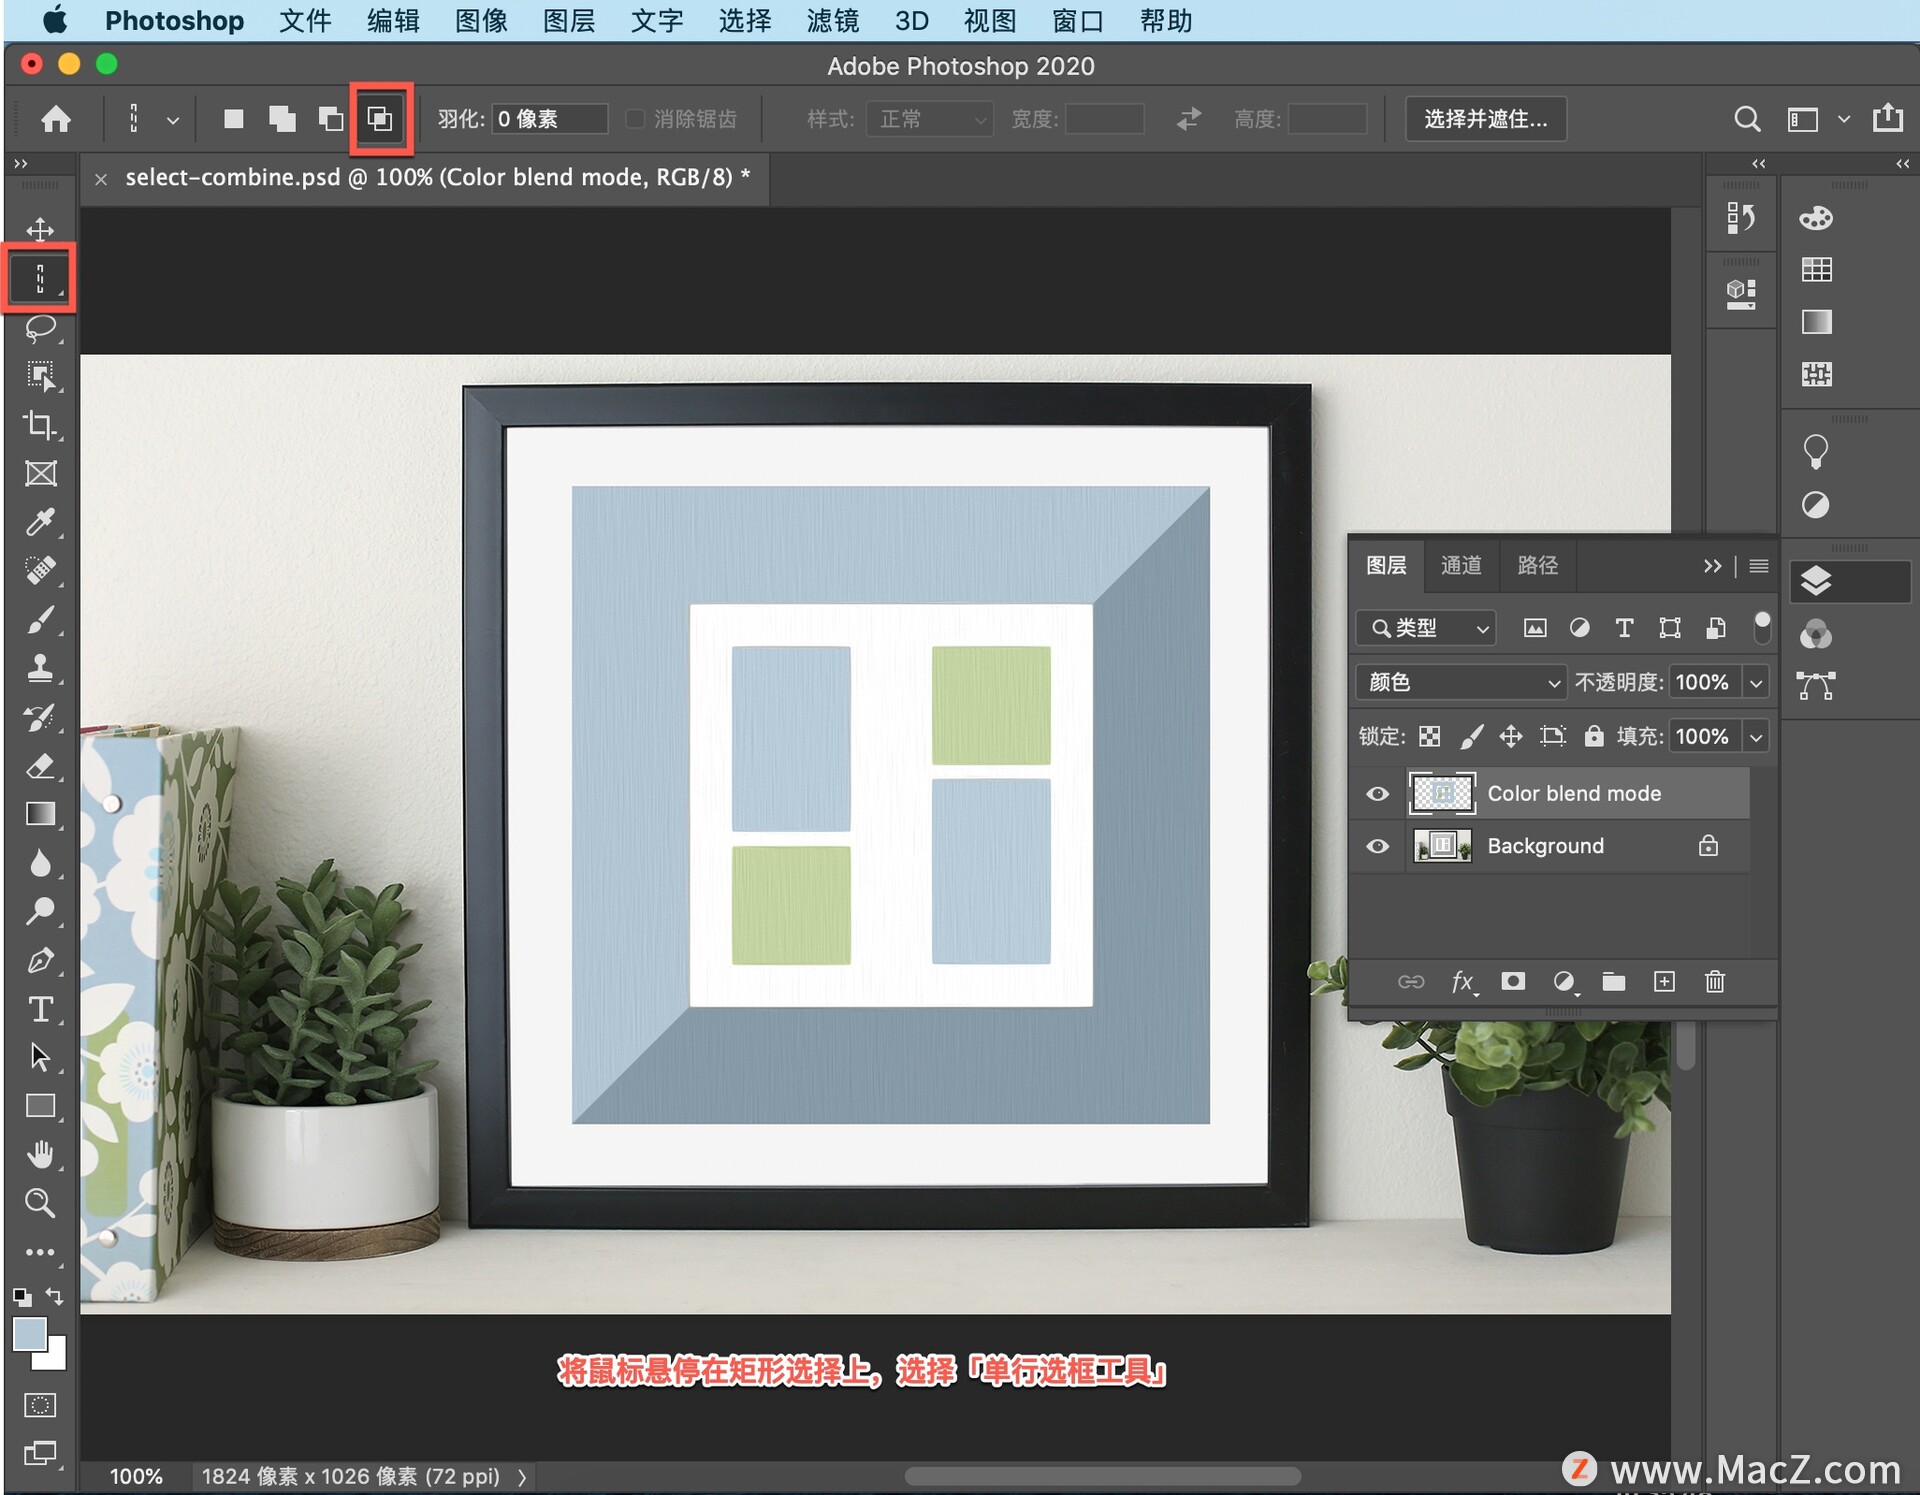Toggle Quick Mask mode
Viewport: 1920px width, 1495px height.
tap(40, 1405)
